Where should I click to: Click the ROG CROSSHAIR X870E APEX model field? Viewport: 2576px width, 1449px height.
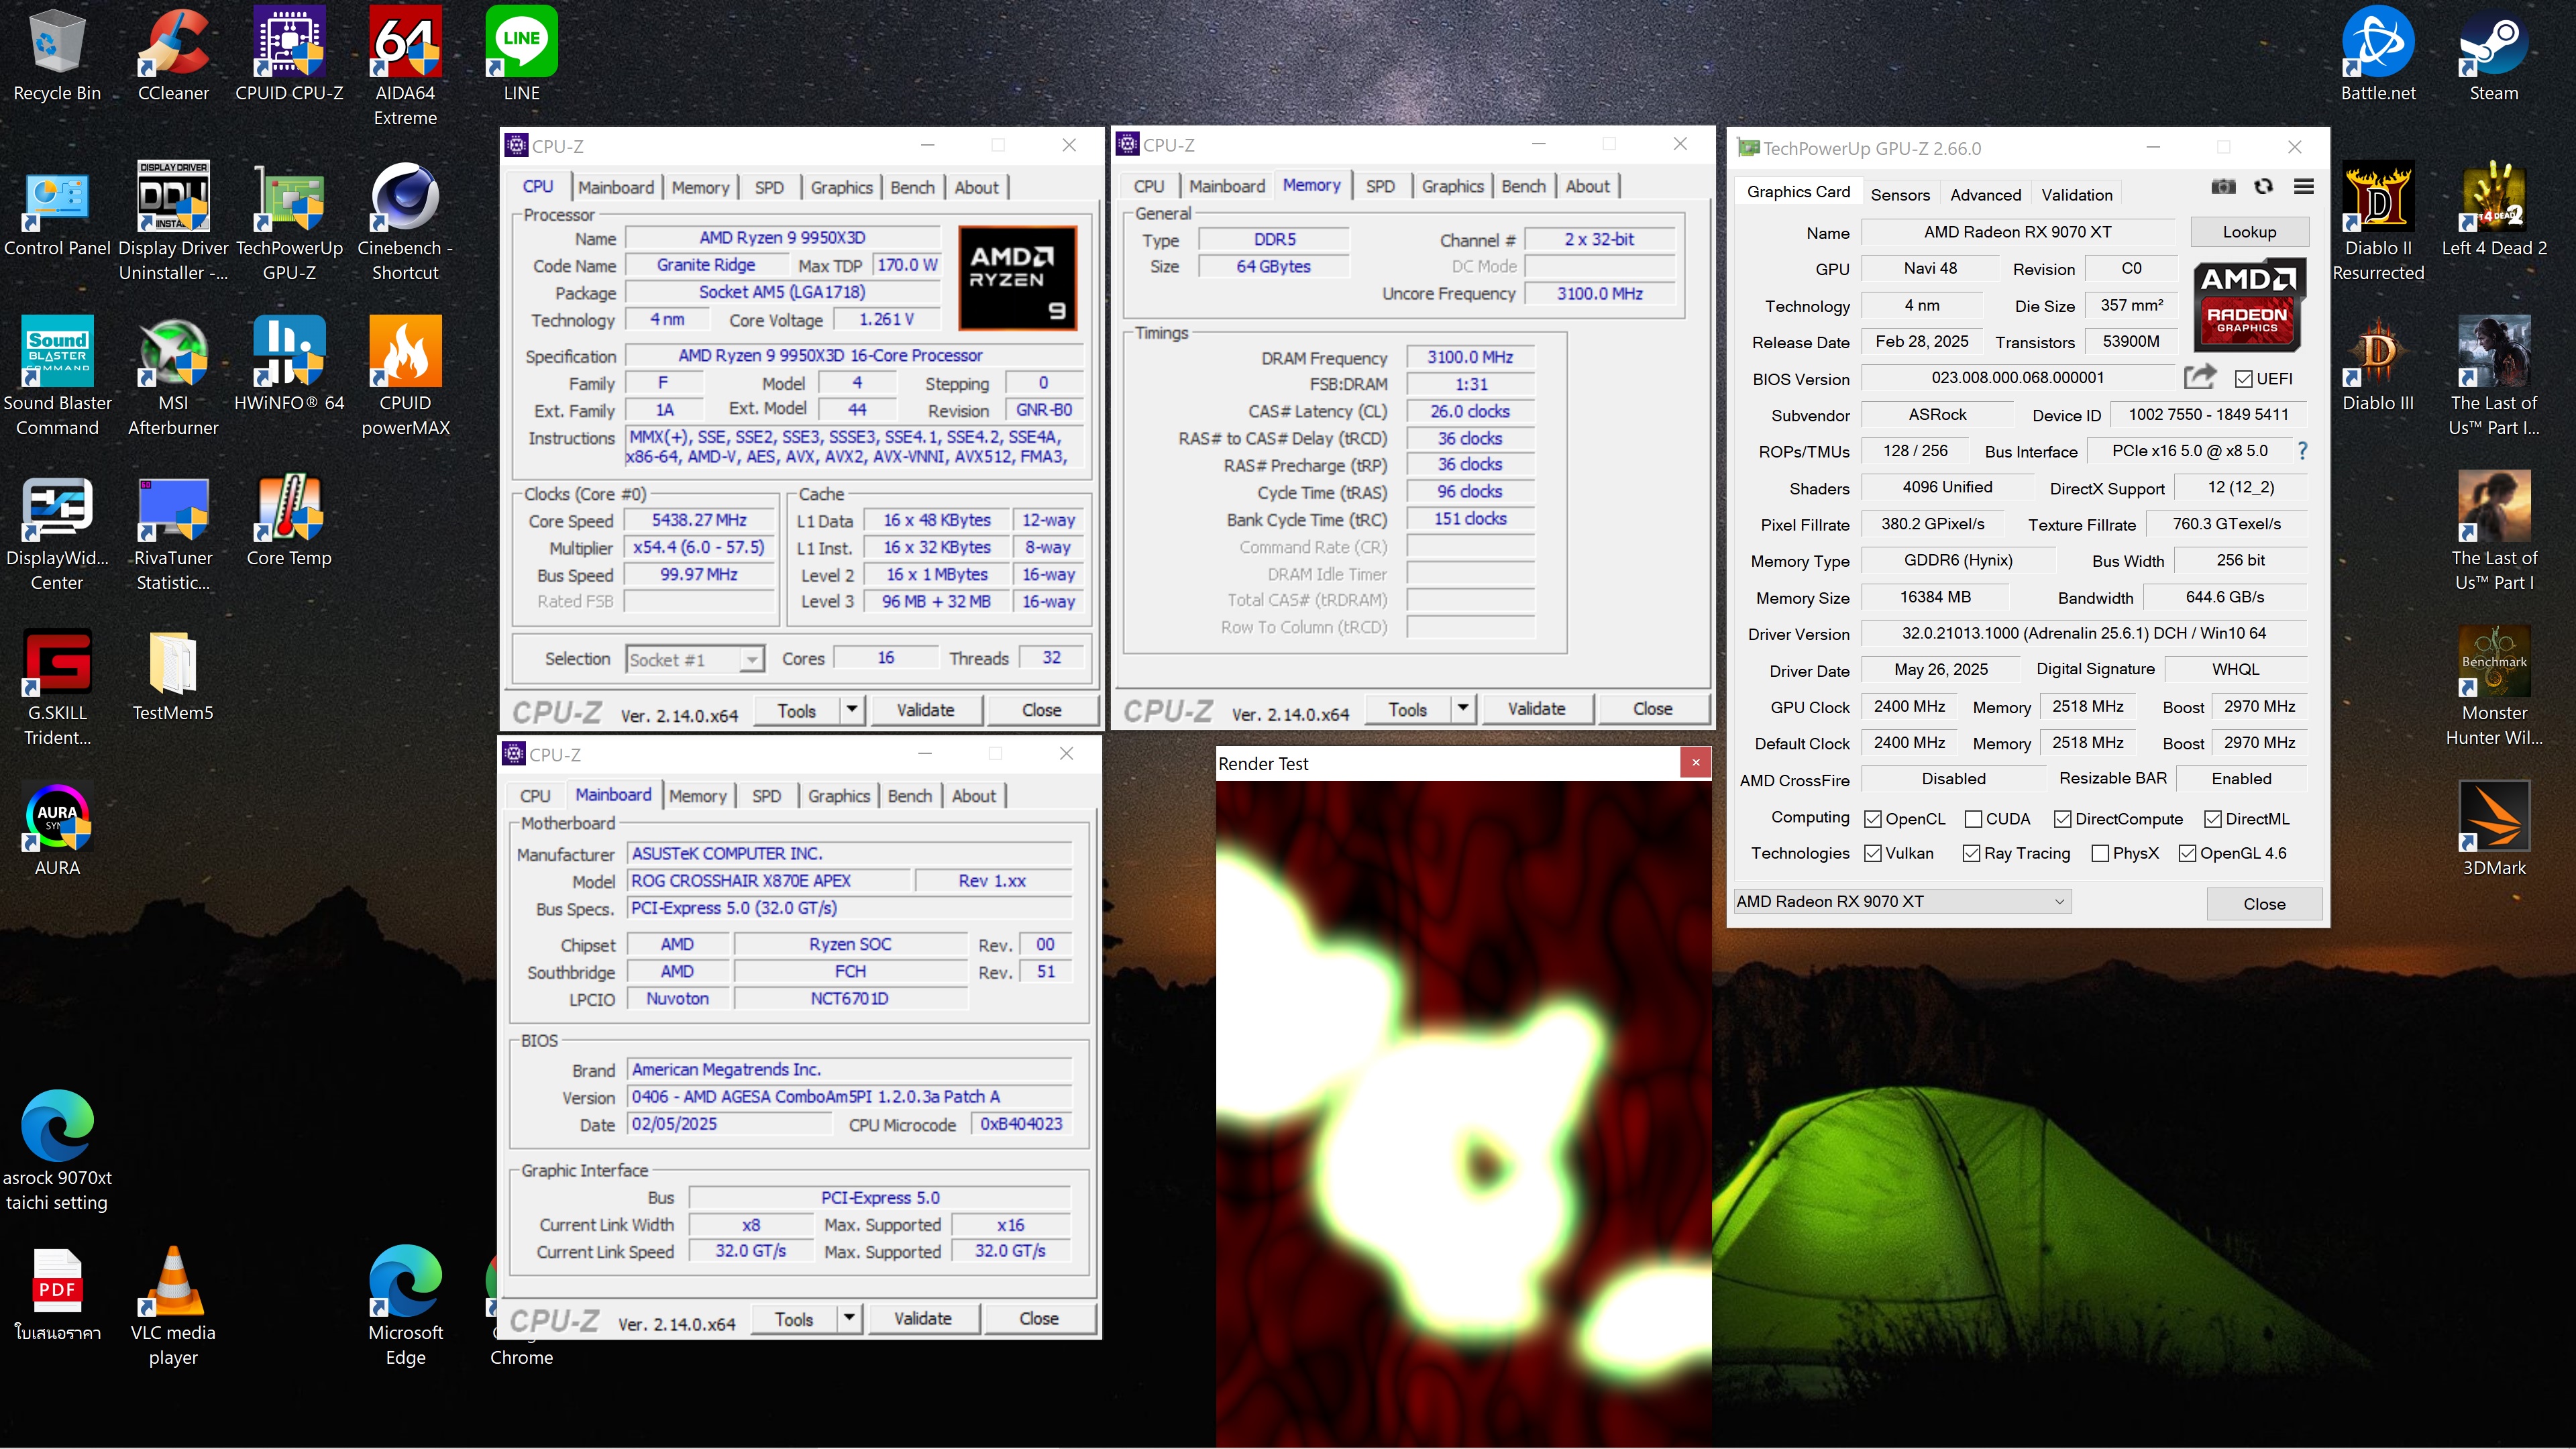768,881
